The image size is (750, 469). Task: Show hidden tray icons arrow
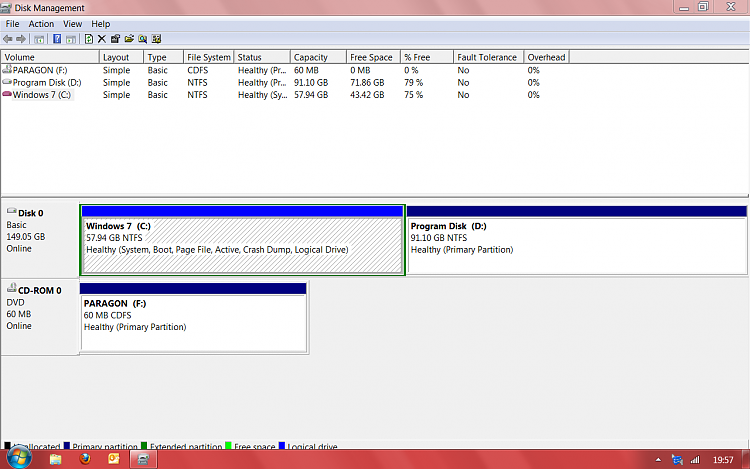(x=658, y=460)
